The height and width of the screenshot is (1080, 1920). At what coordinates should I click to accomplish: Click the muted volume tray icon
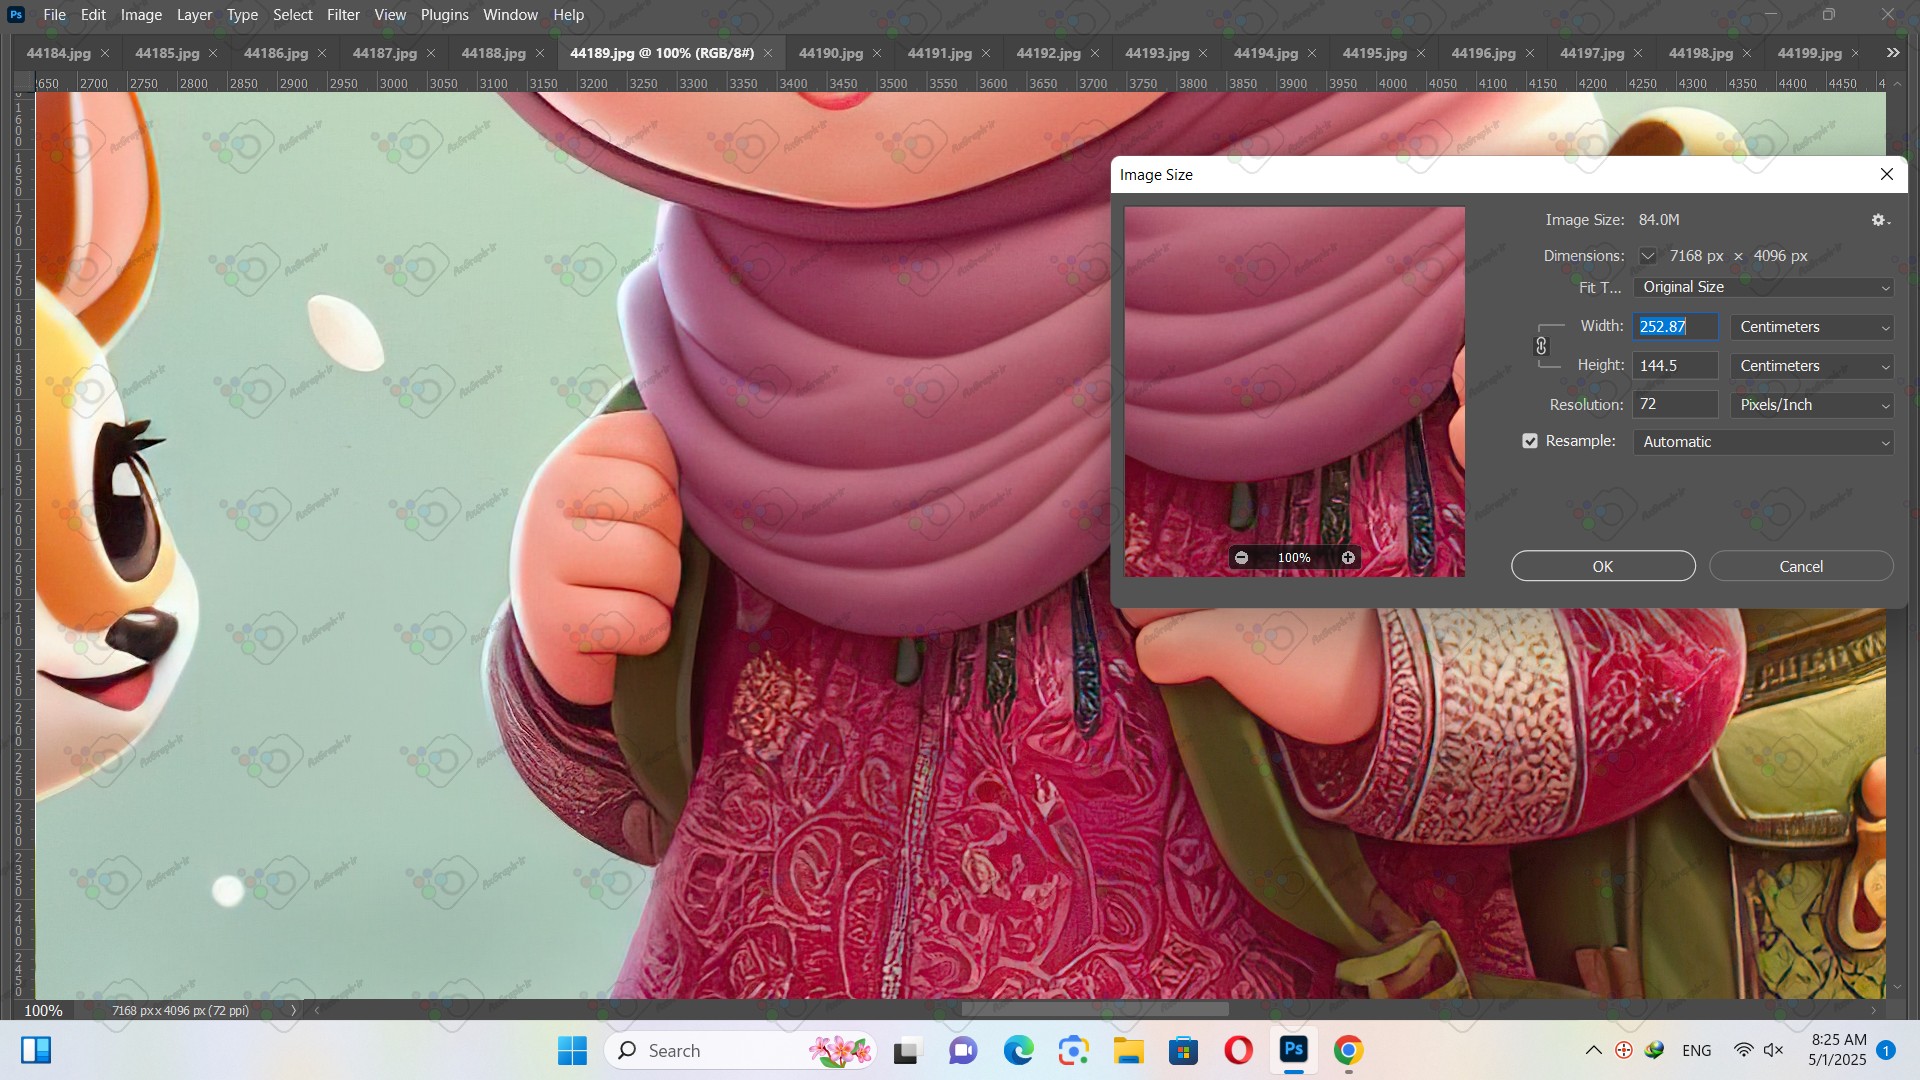click(1774, 1050)
